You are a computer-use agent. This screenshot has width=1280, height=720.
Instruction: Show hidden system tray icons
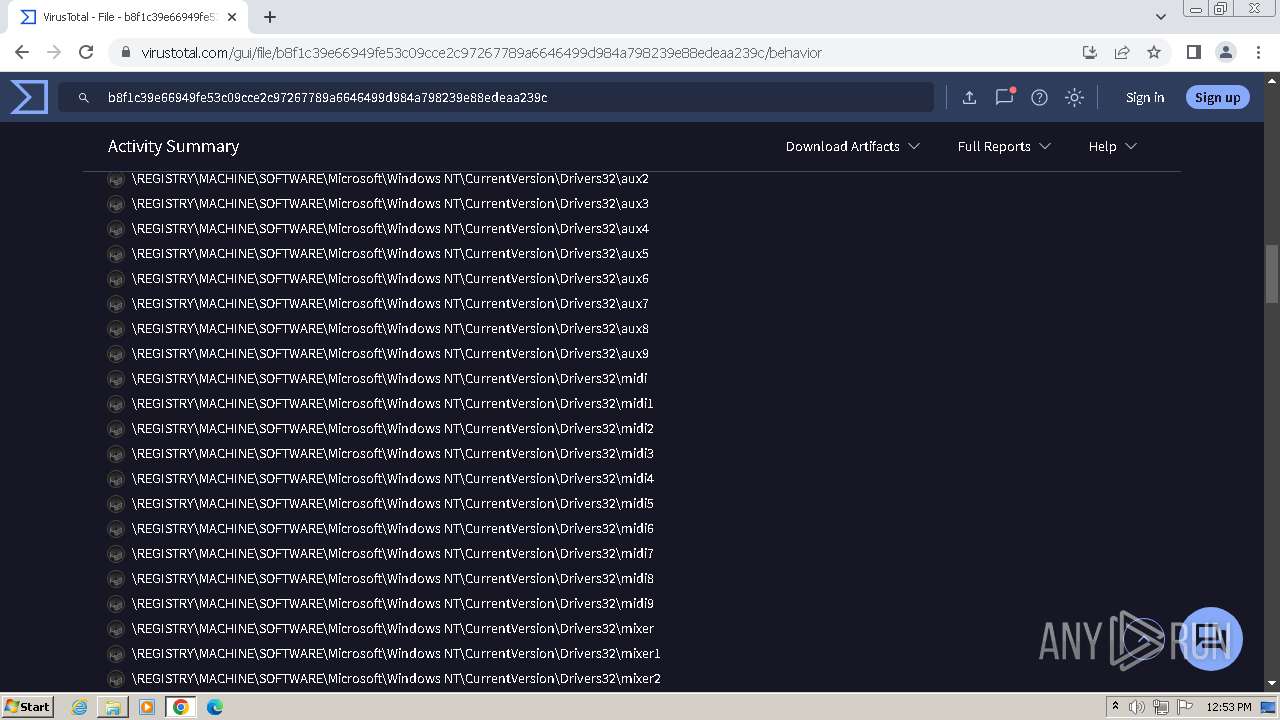tap(1115, 707)
